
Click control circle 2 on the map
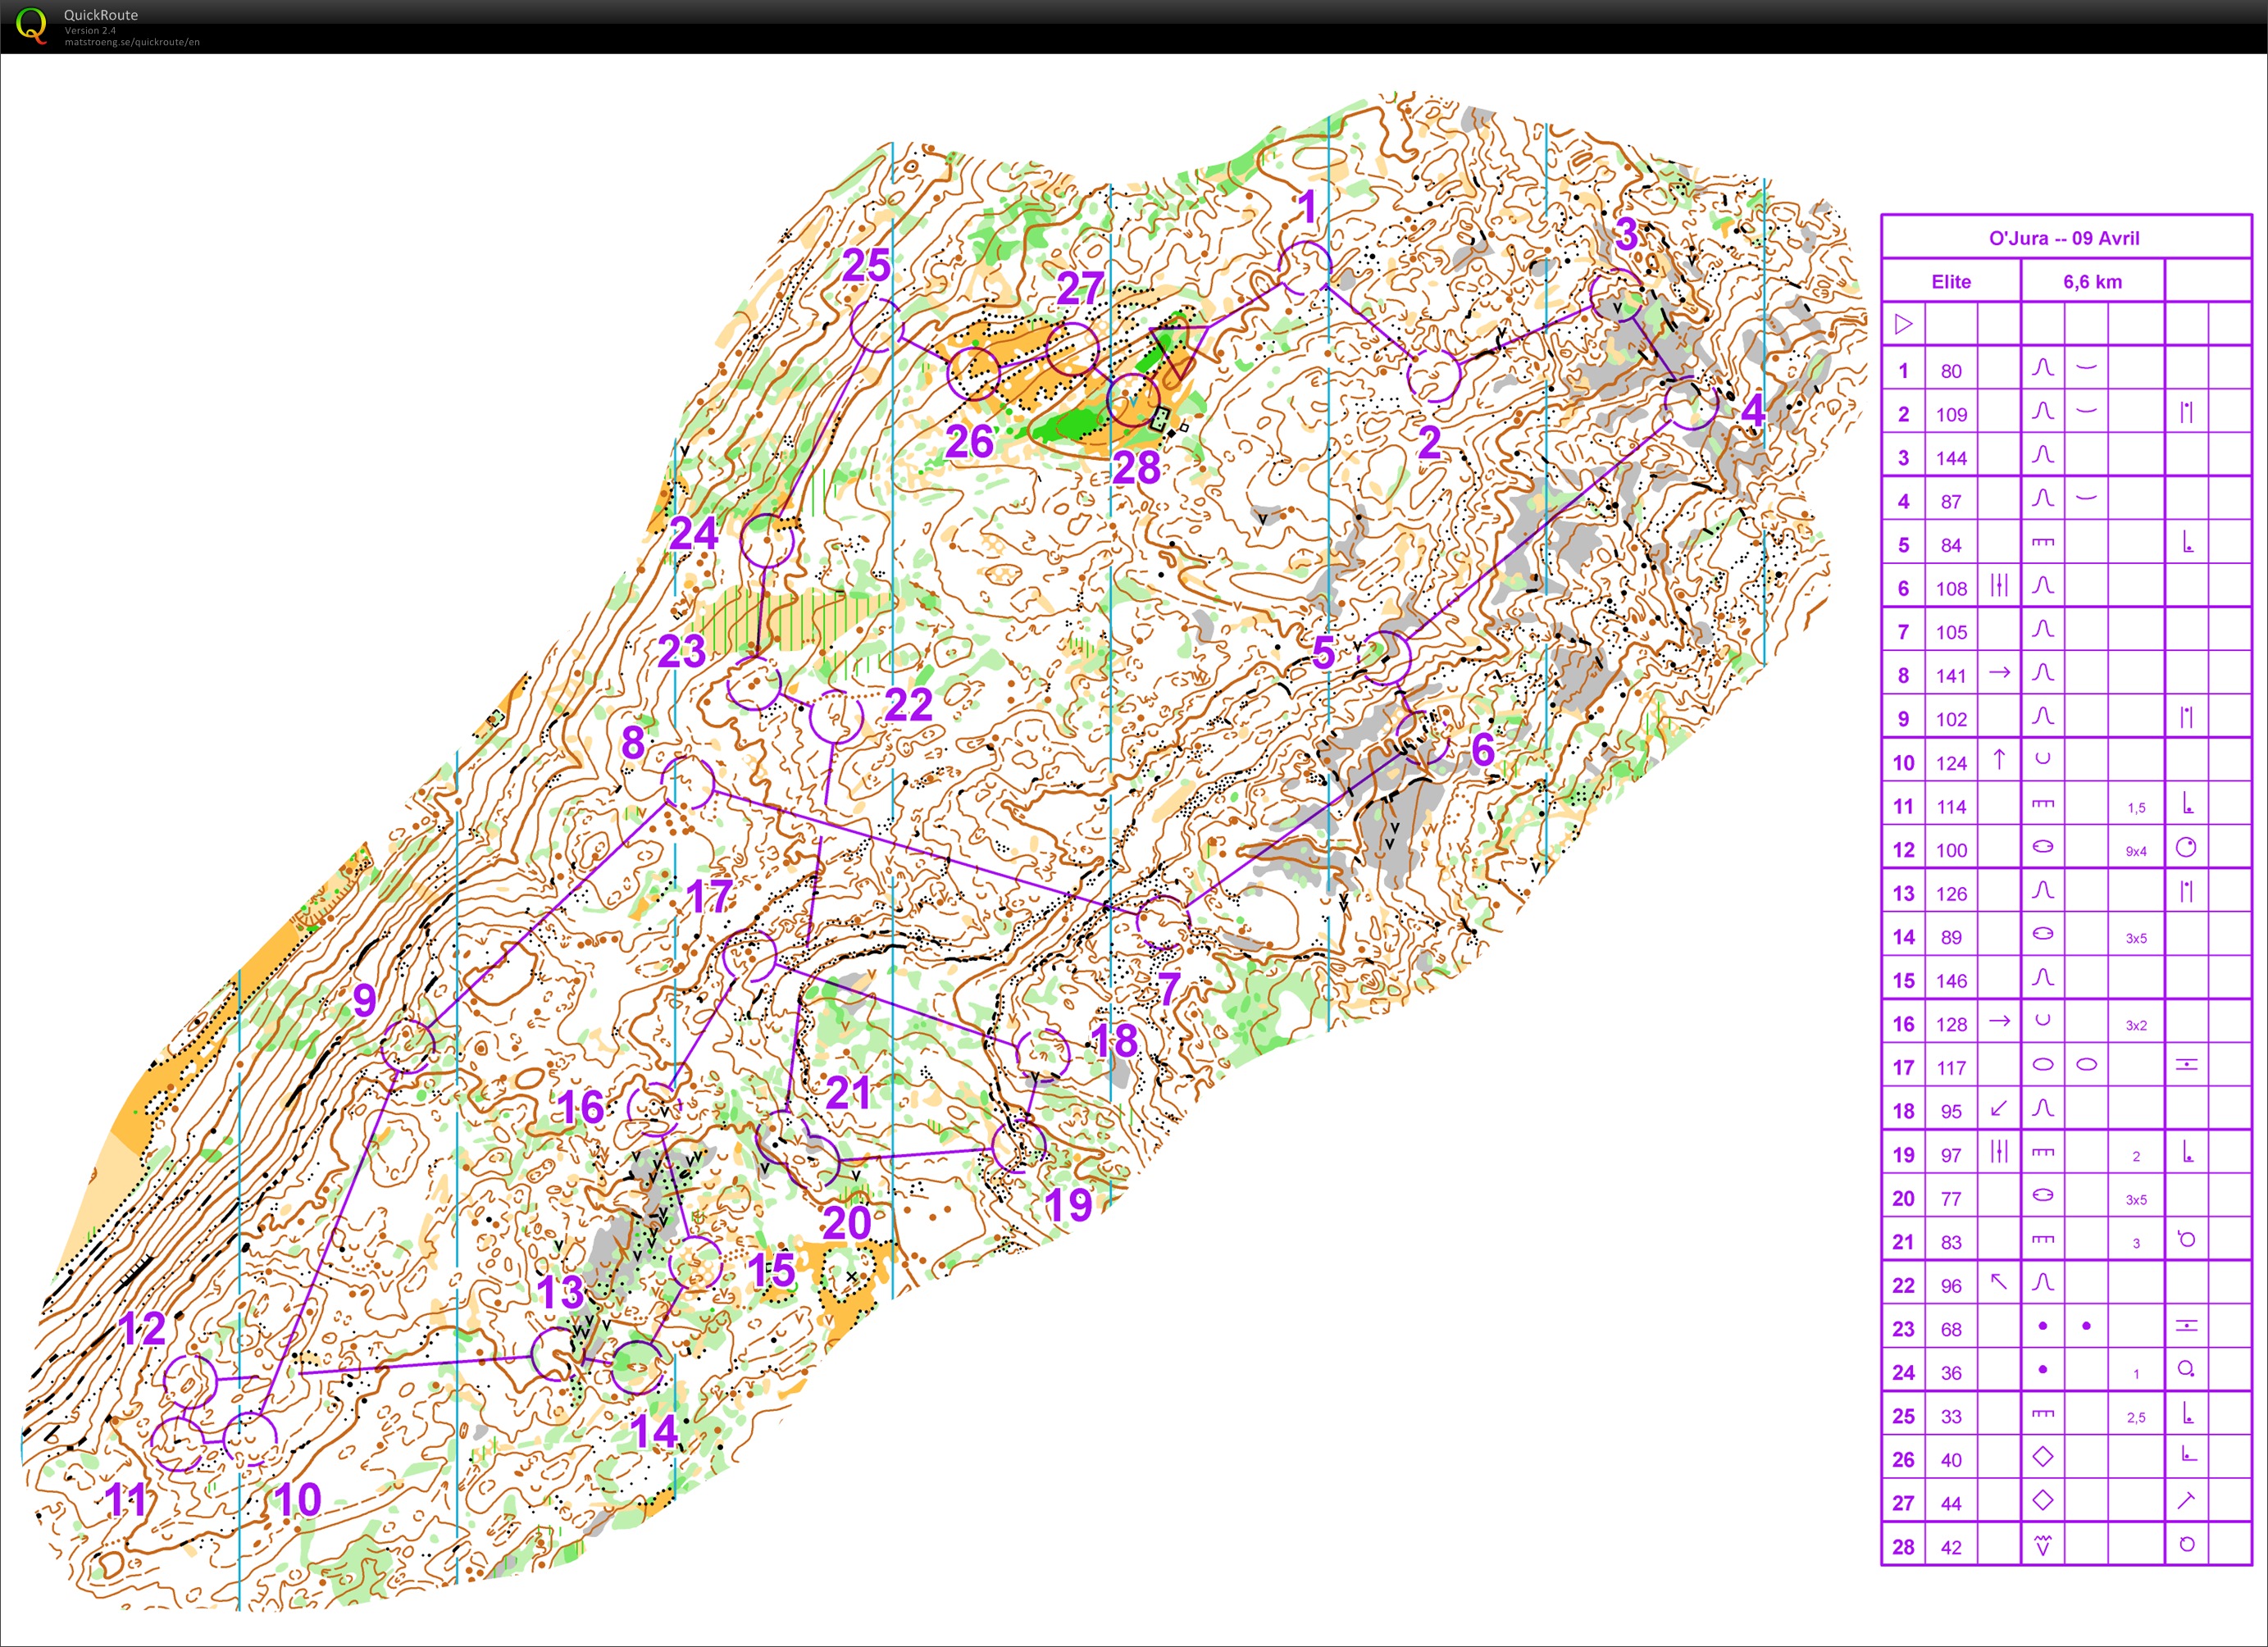point(1434,376)
